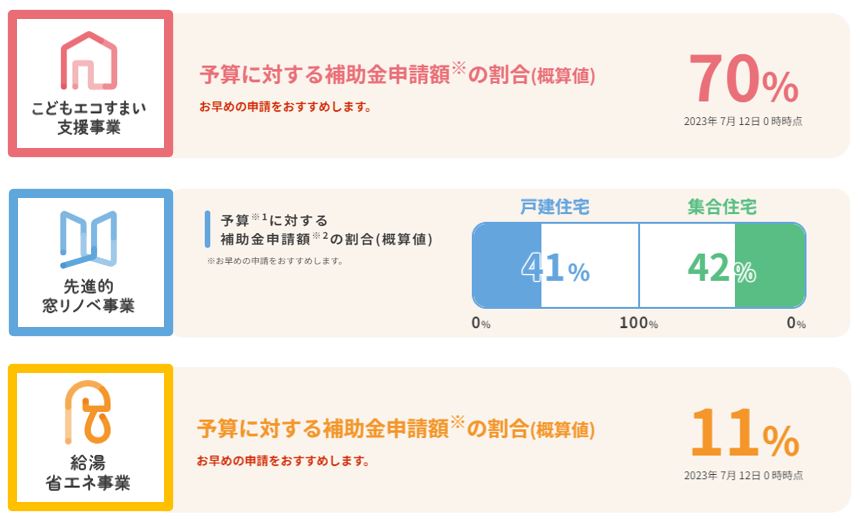Screen dimensions: 860x523
Task: Open 給湯省エネ事業 card label
Action: coord(89,473)
